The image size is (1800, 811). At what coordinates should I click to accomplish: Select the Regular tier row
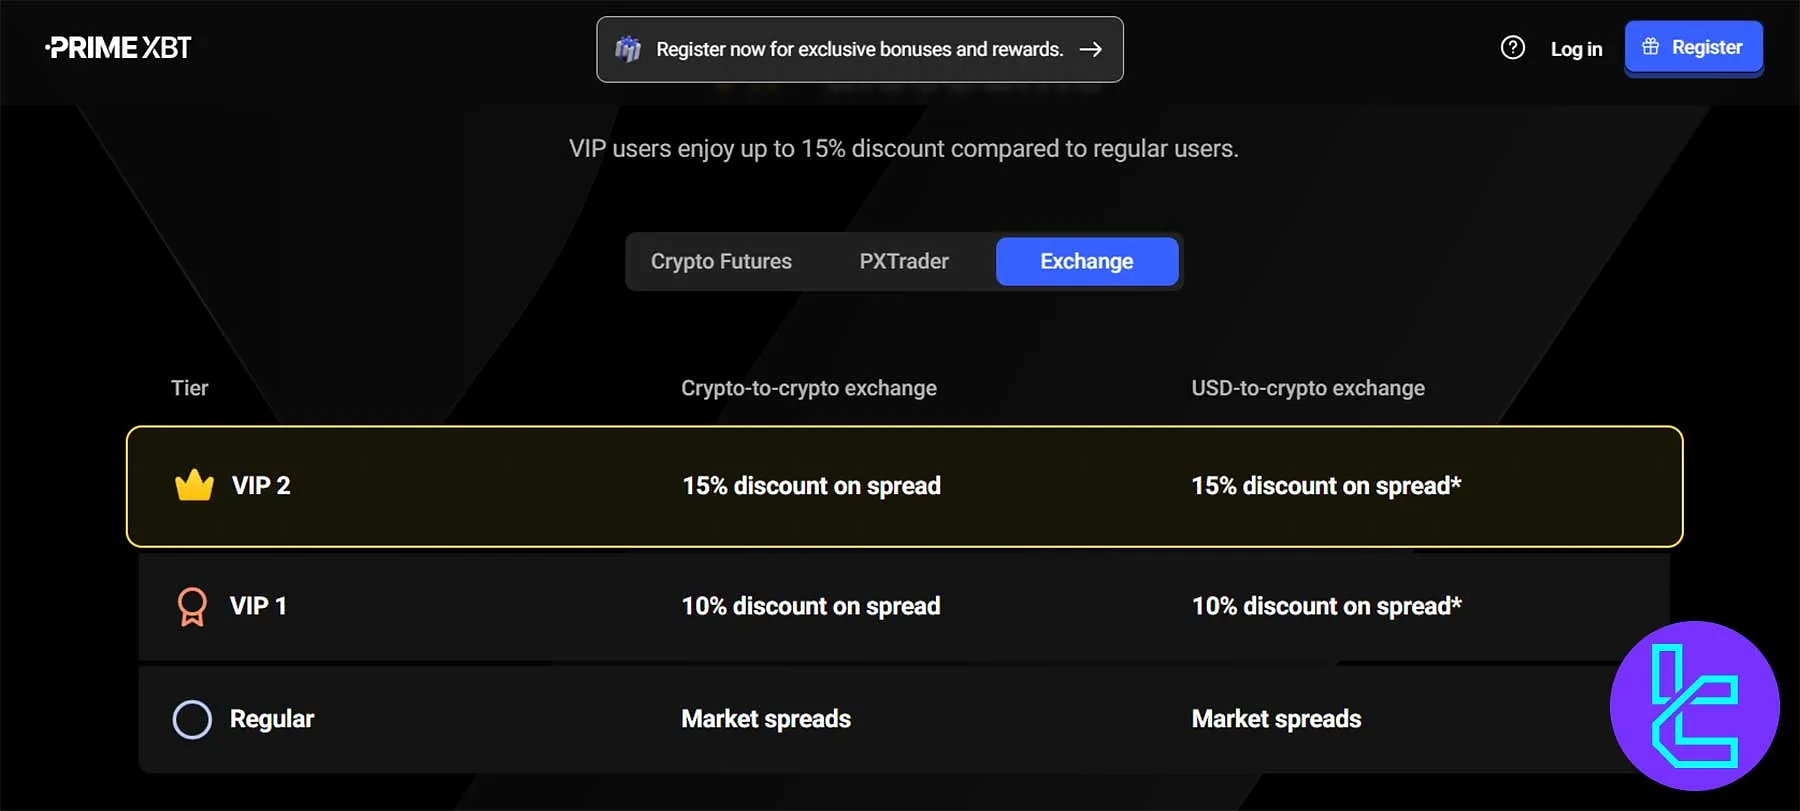pos(900,719)
